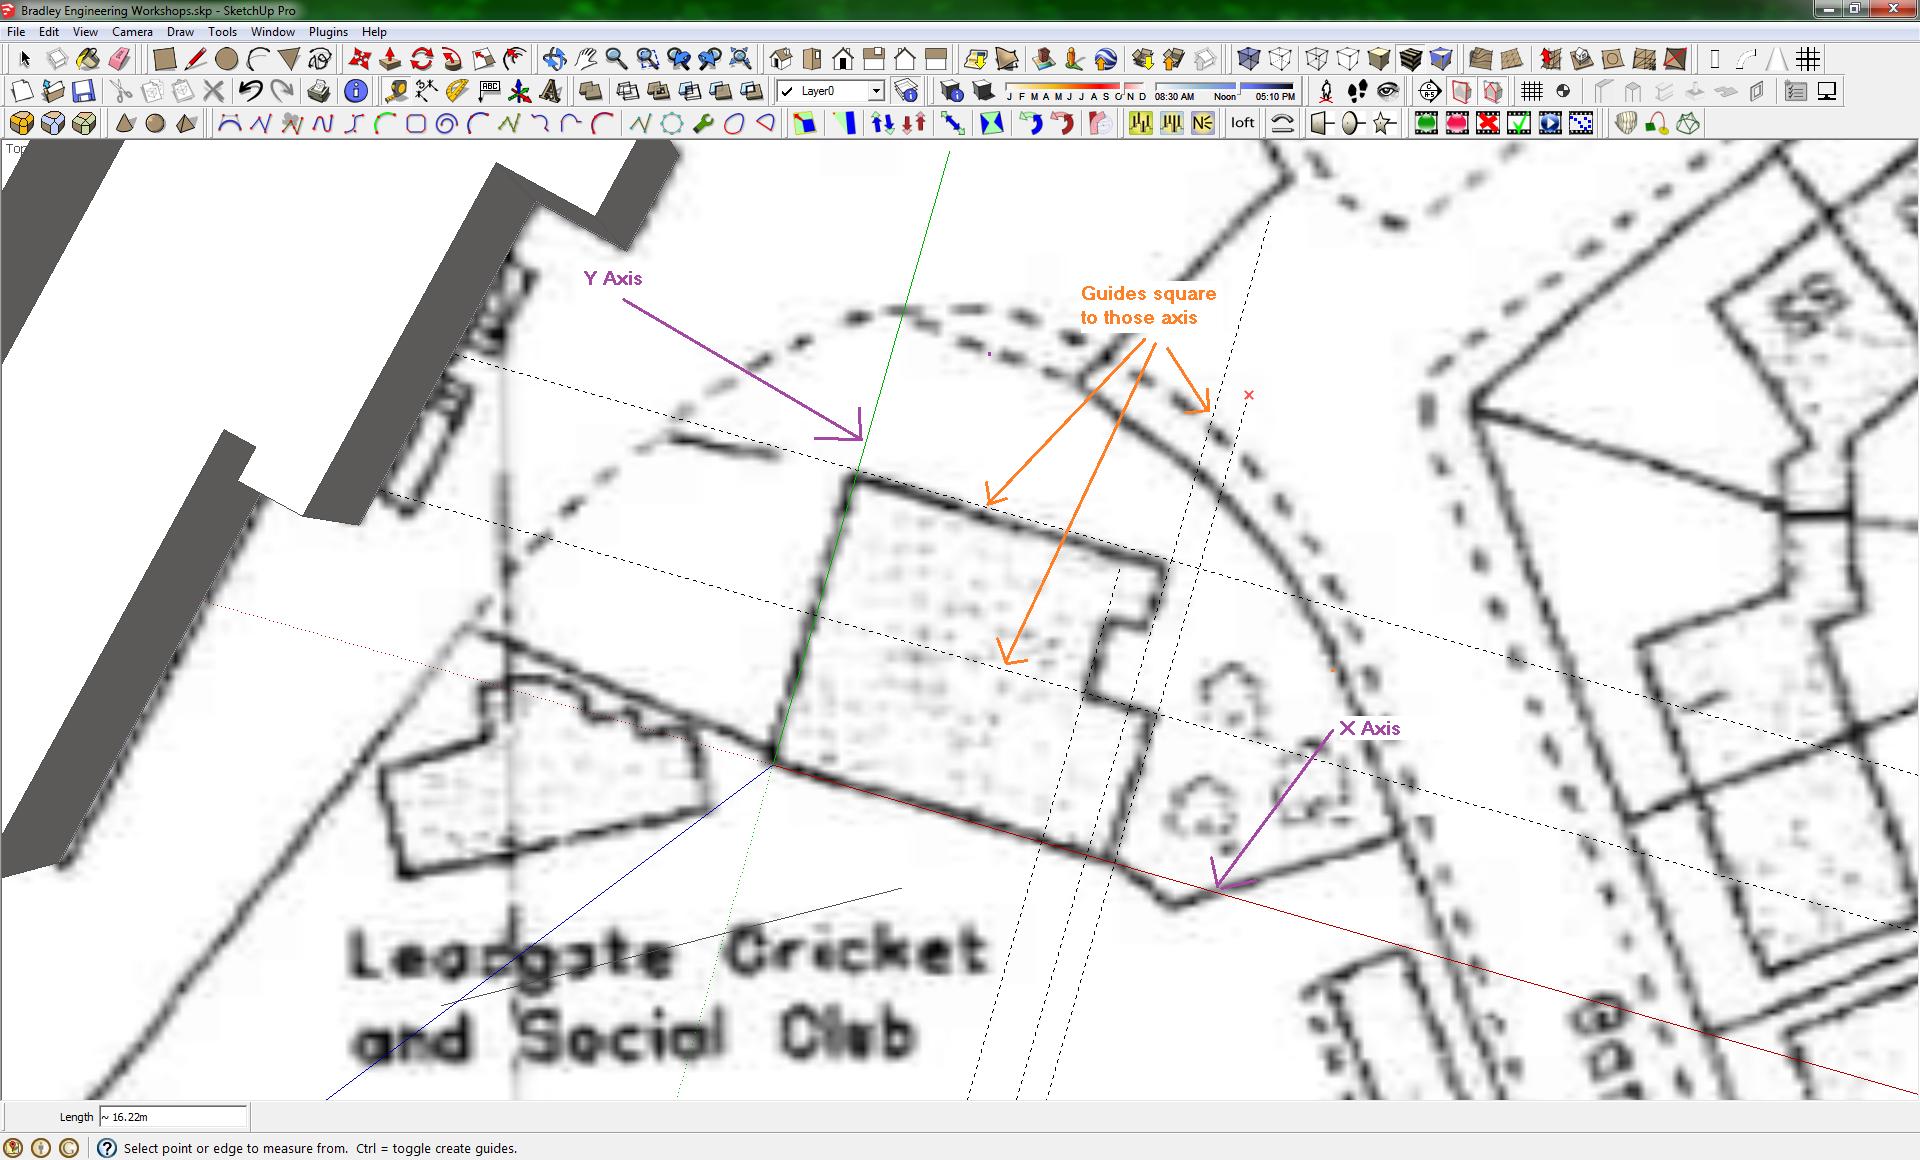This screenshot has width=1920, height=1160.
Task: Open the Plugins menu
Action: 328,32
